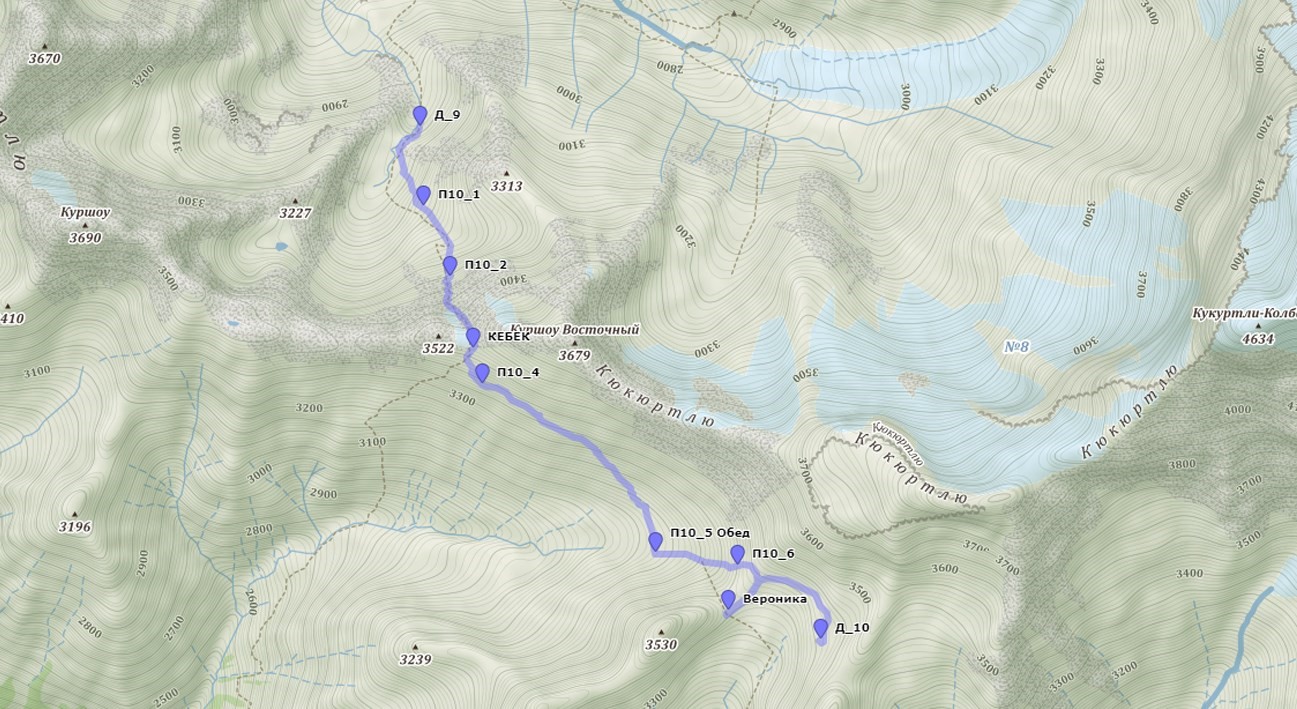Click the 3196 peak elevation label

pos(75,527)
